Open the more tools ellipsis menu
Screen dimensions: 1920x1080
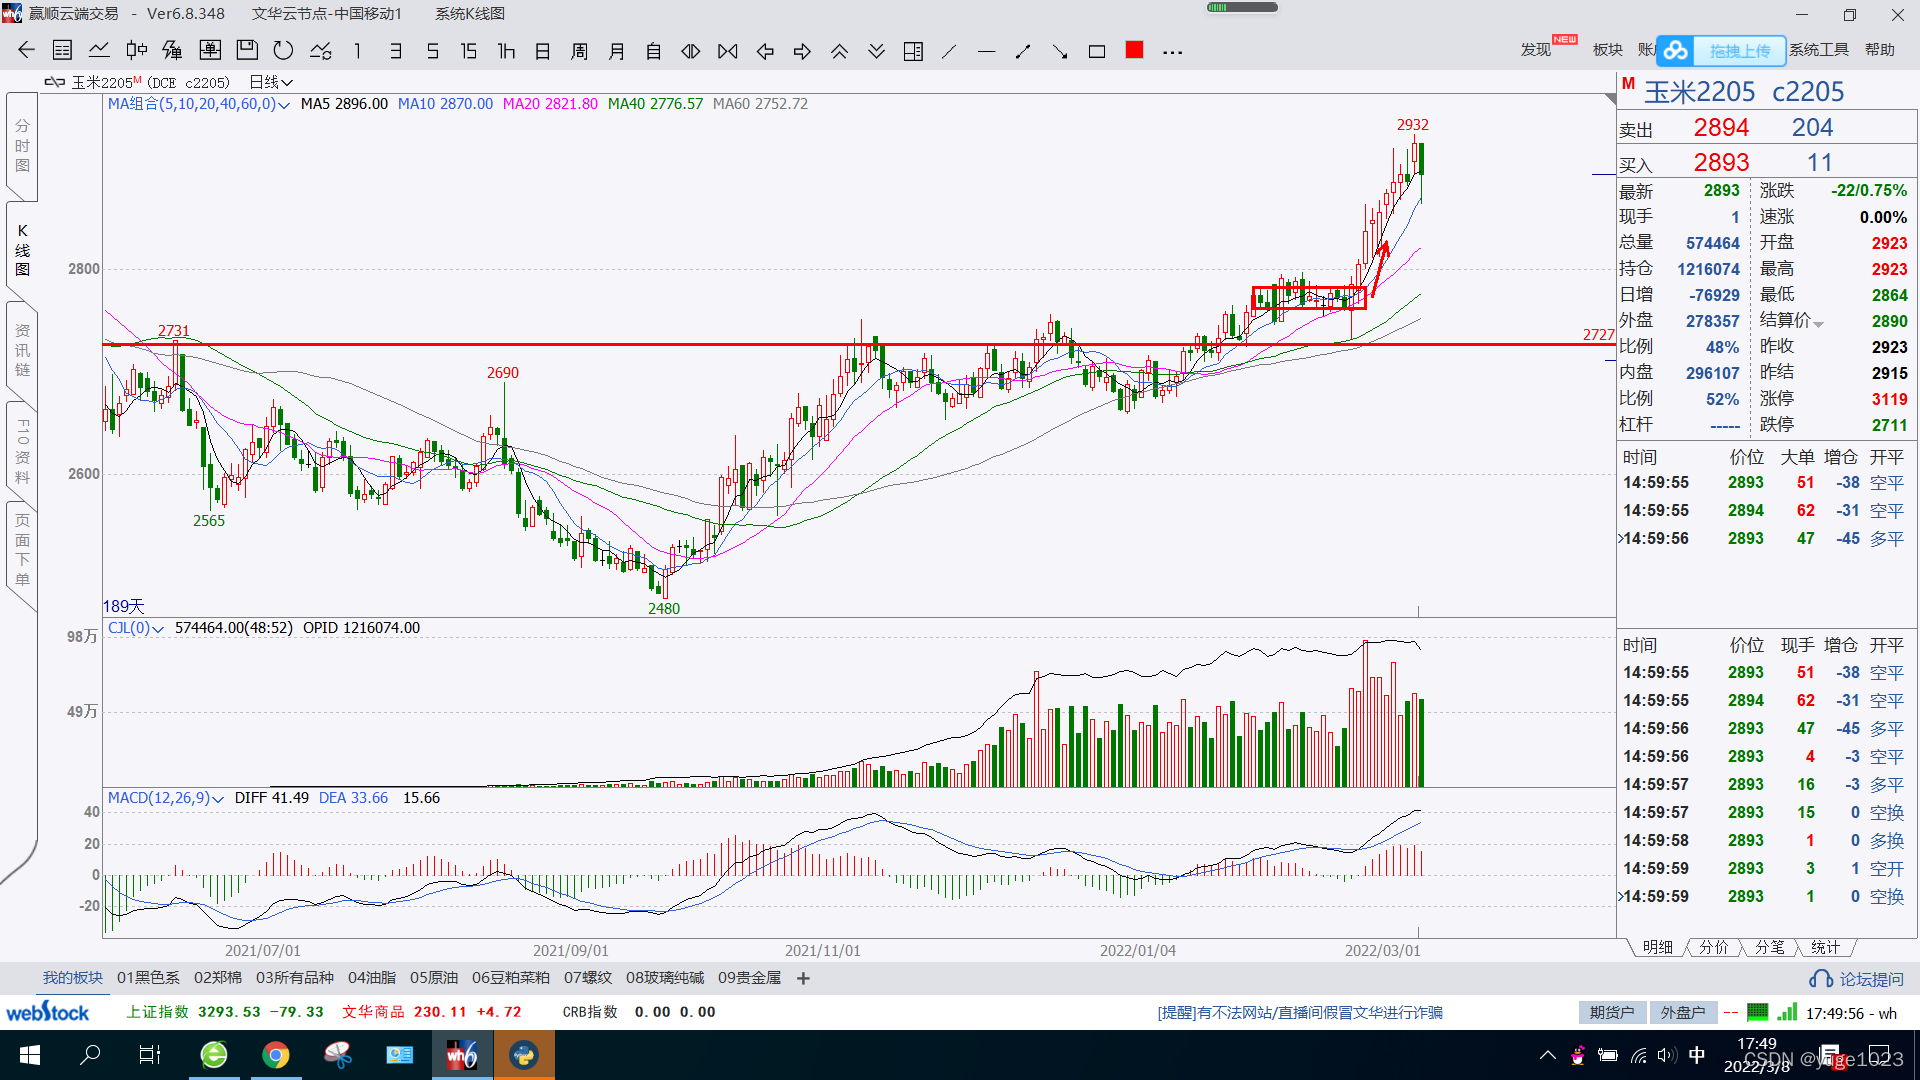coord(1173,52)
